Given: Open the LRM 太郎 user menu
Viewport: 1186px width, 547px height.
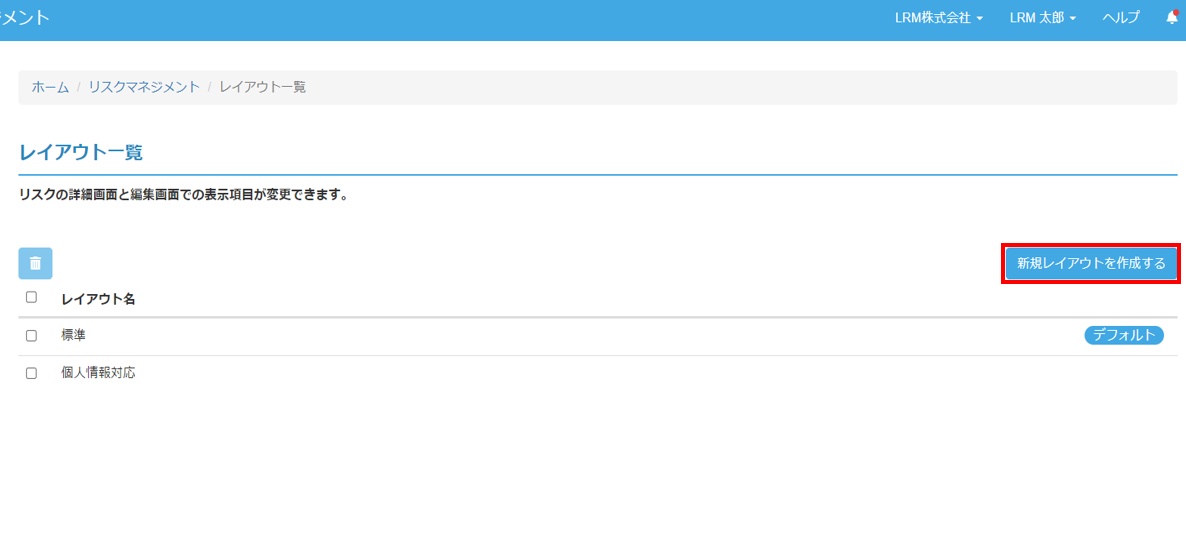Looking at the screenshot, I should click(x=1042, y=18).
